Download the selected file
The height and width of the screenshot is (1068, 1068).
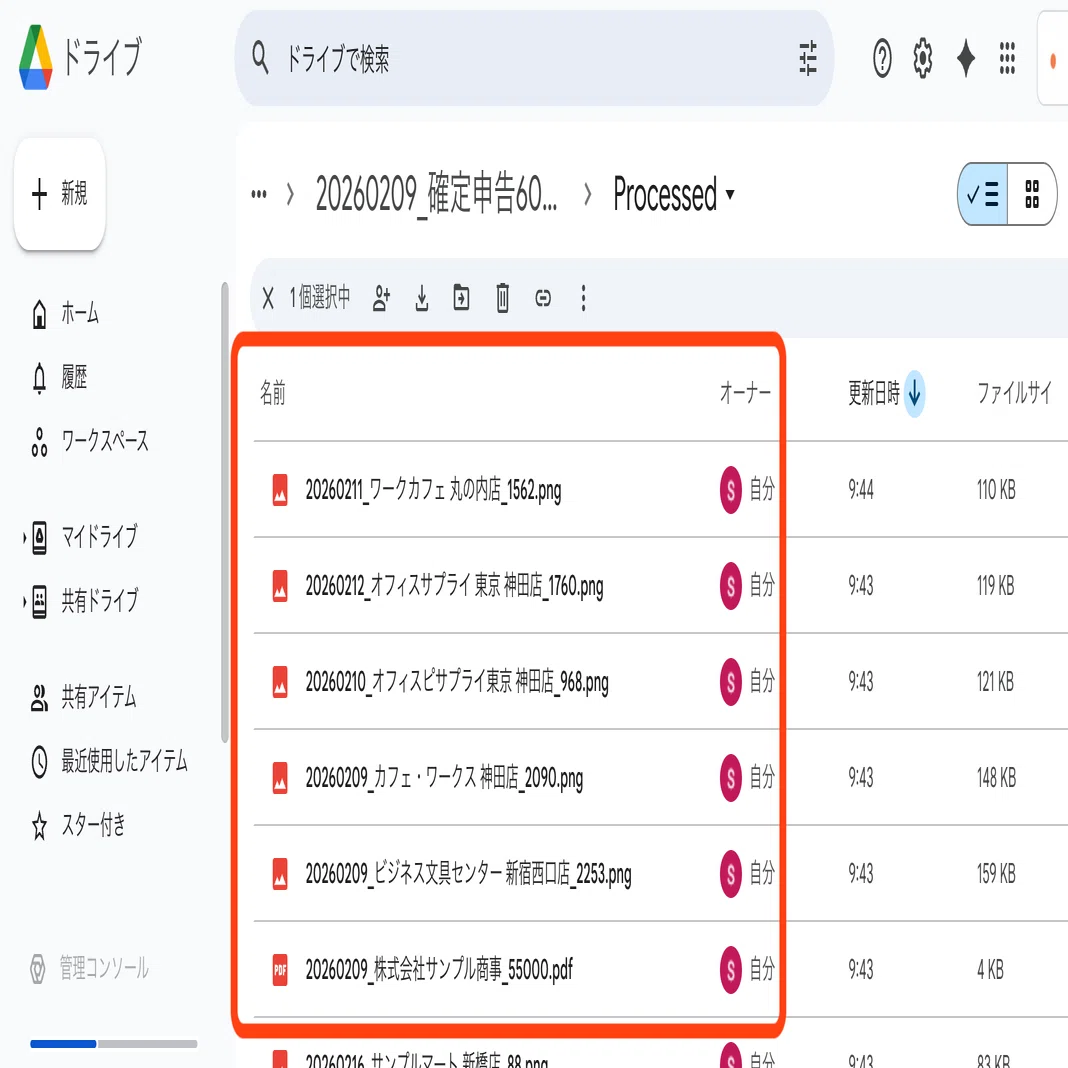pos(422,298)
